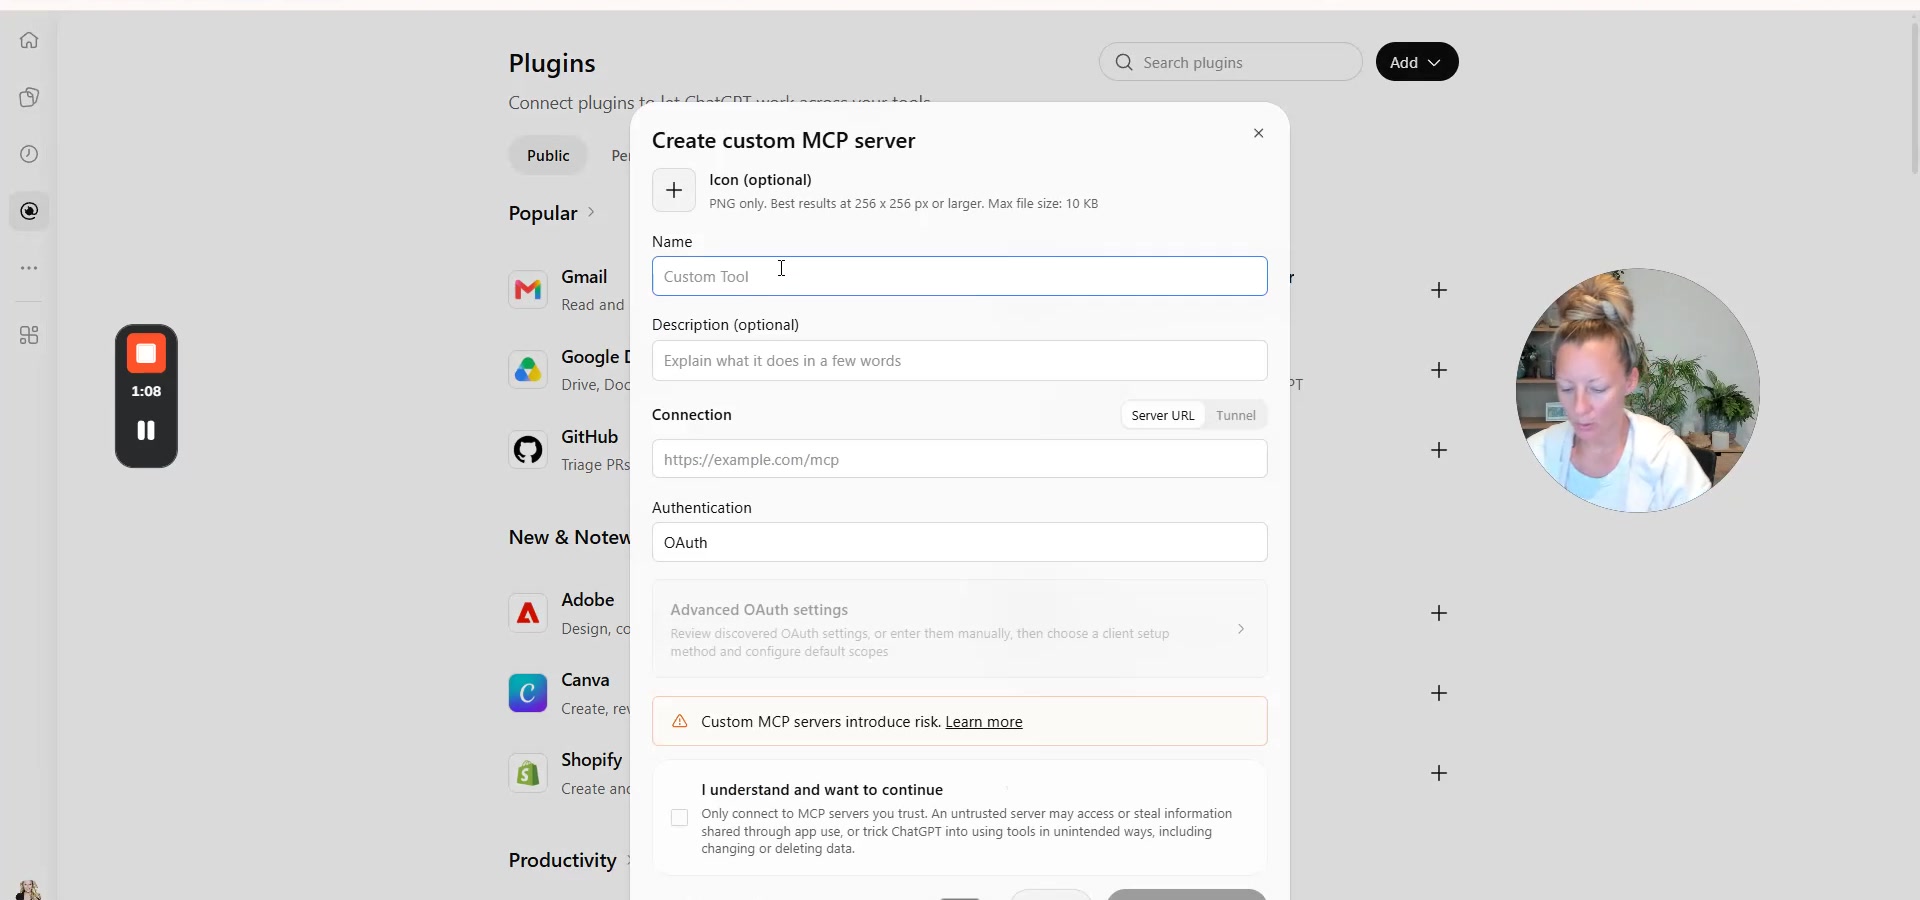The image size is (1920, 900).
Task: Click the GitHub plugin logo
Action: [528, 450]
